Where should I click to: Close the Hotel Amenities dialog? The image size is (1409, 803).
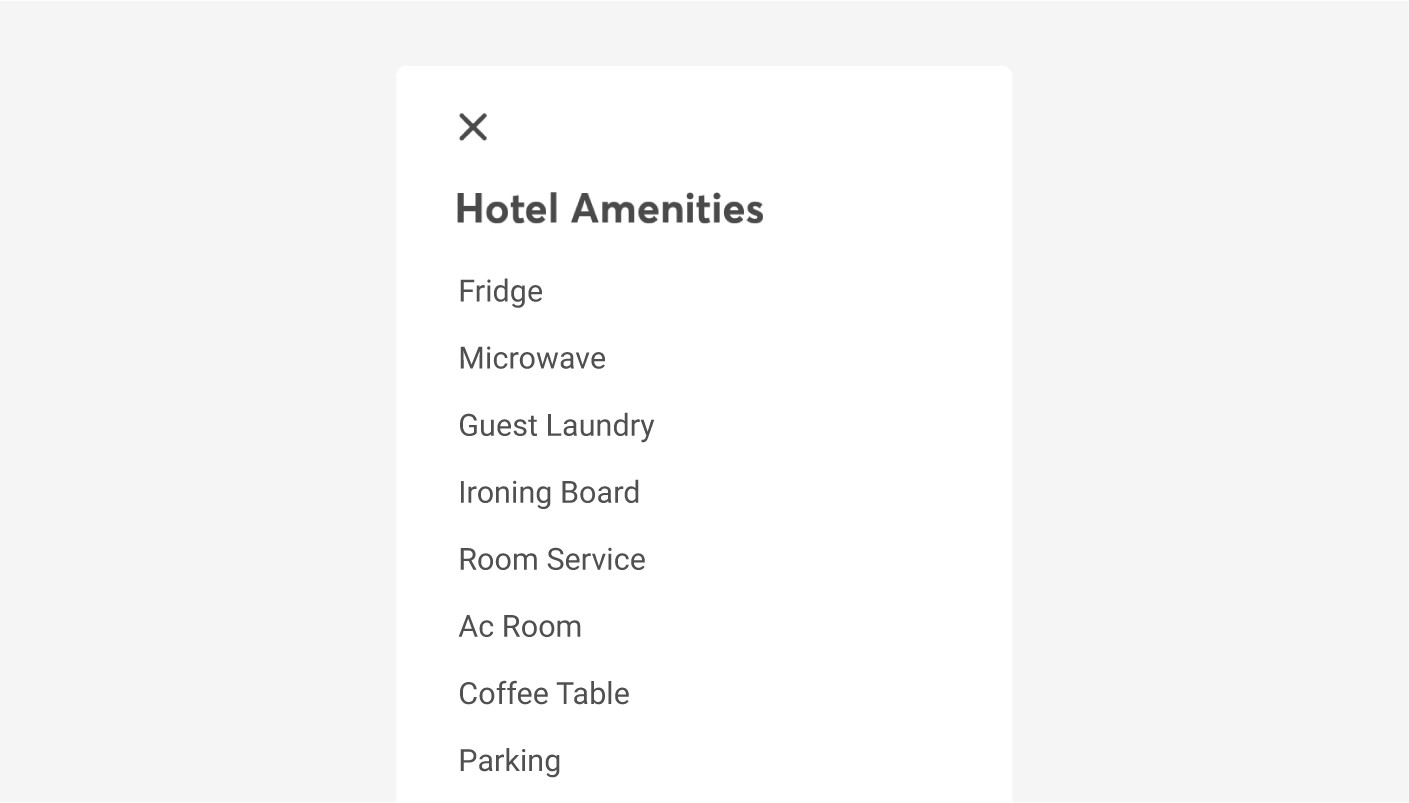473,127
